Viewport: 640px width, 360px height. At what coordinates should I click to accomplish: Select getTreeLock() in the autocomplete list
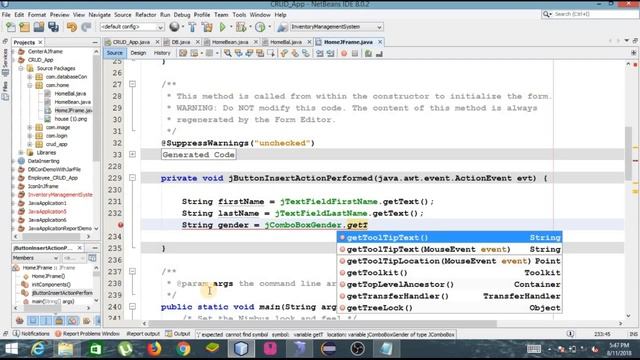coord(449,308)
